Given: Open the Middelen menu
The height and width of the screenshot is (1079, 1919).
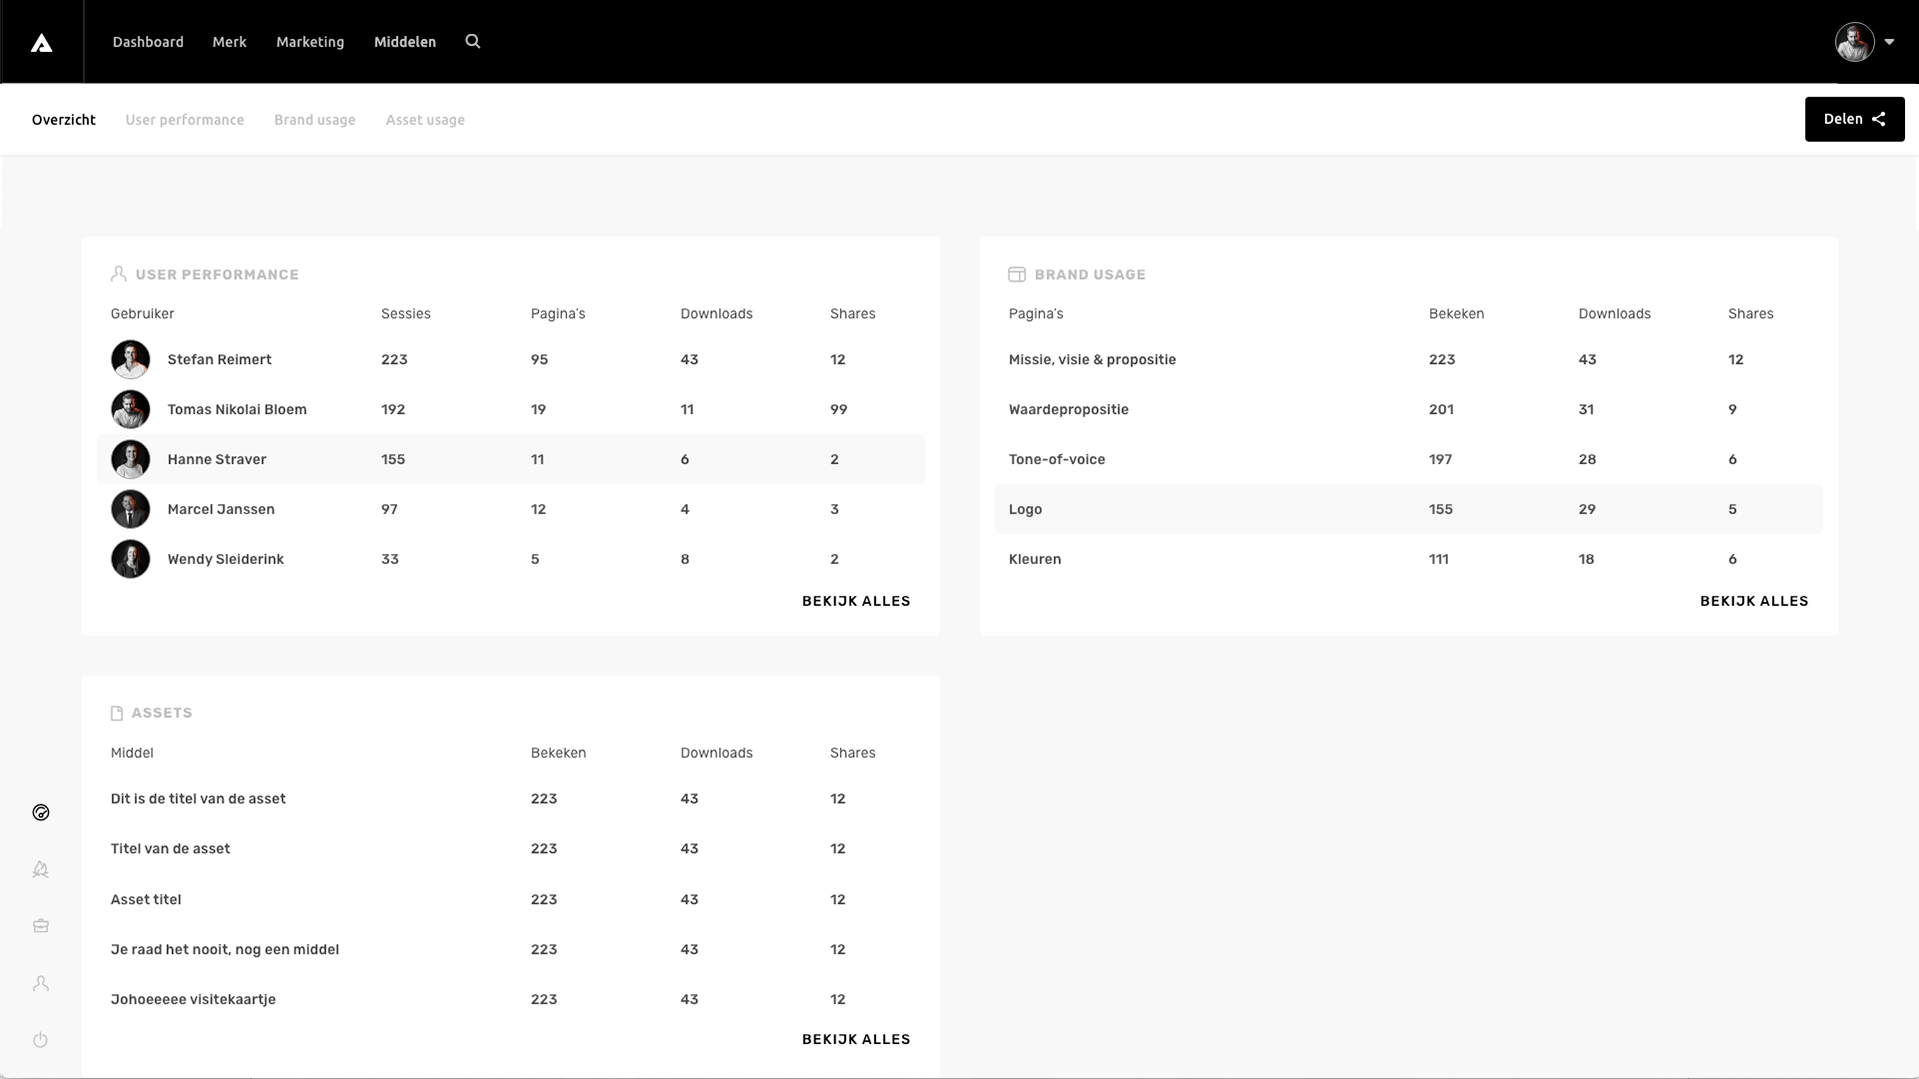Looking at the screenshot, I should tap(405, 42).
